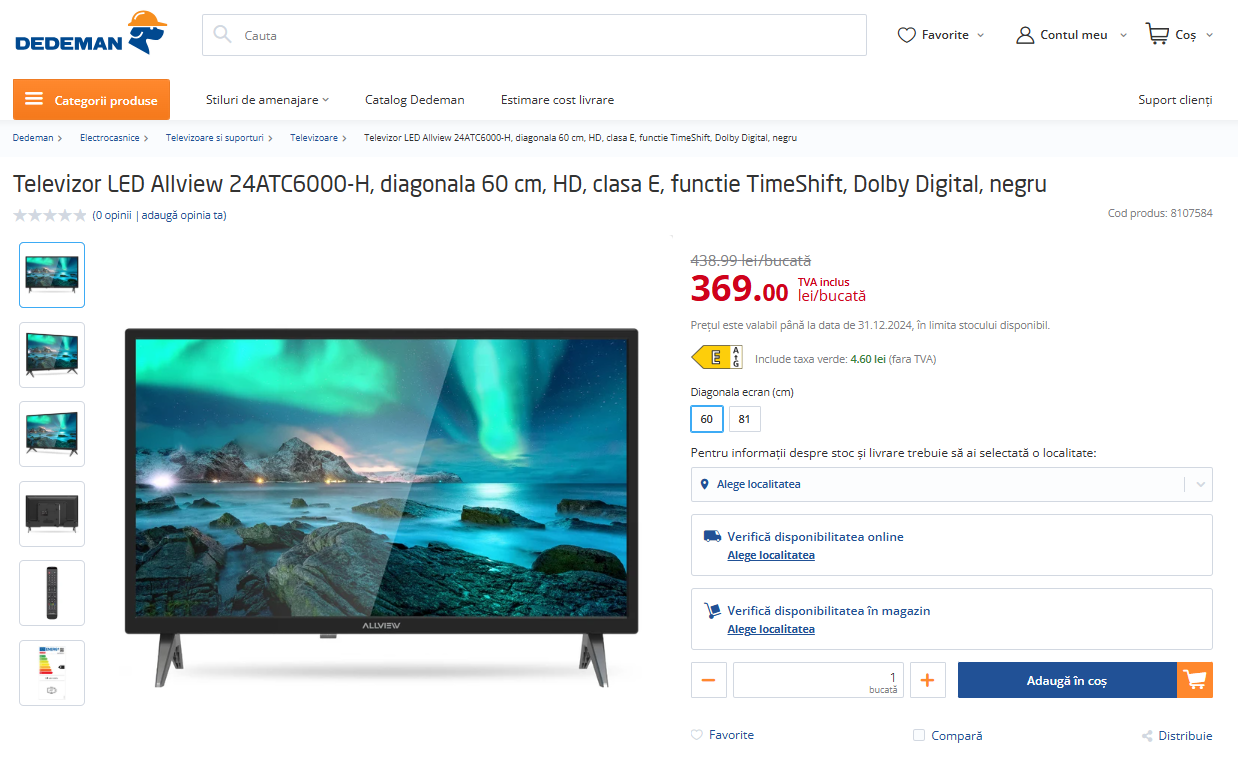Increase quantity with the plus button
1238x766 pixels.
coord(927,680)
